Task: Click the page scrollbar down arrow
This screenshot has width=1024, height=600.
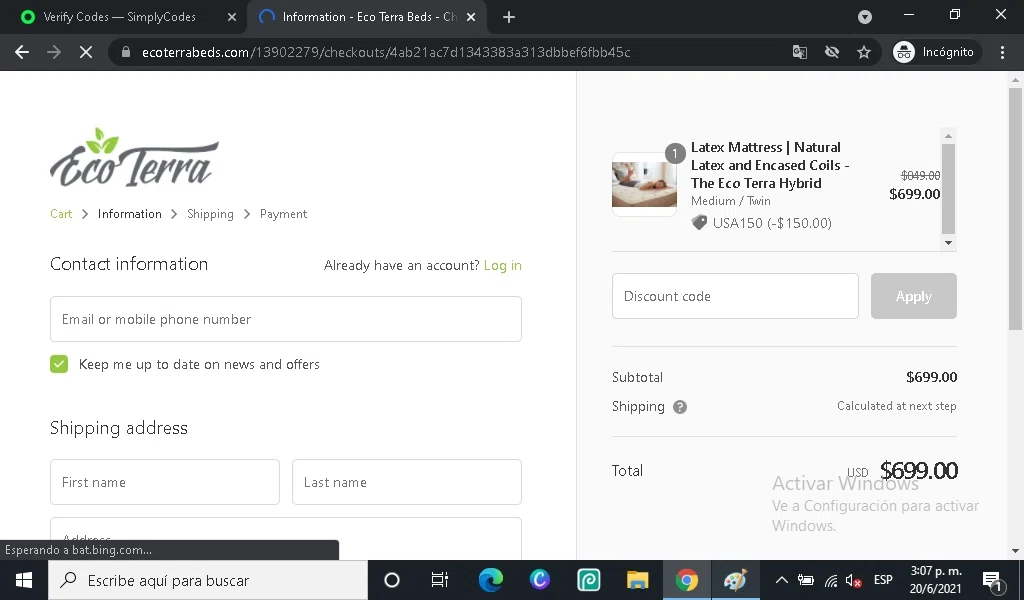Action: [1015, 550]
